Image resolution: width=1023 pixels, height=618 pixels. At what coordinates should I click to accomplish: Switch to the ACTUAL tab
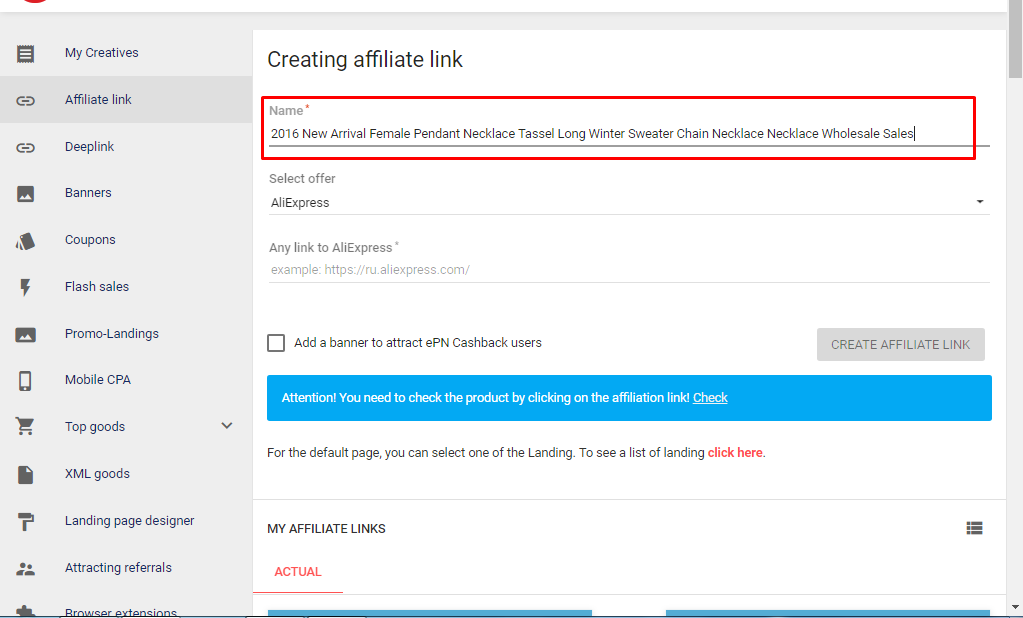pos(298,572)
